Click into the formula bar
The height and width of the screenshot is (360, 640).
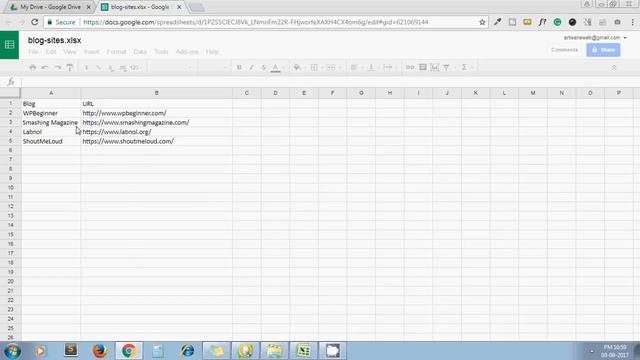(330, 82)
